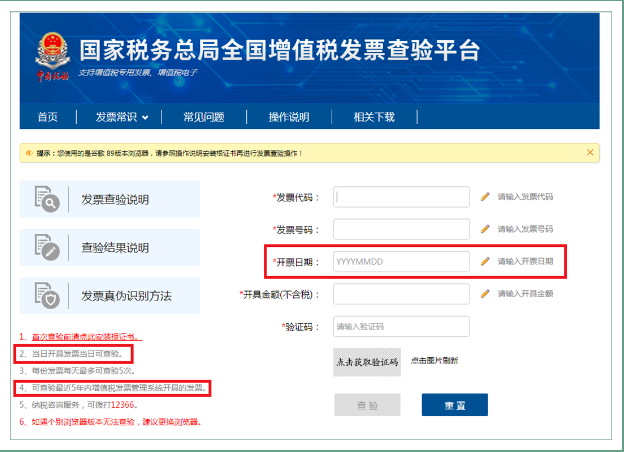Focus the 开具金额(不含税) input field

pyautogui.click(x=401, y=294)
